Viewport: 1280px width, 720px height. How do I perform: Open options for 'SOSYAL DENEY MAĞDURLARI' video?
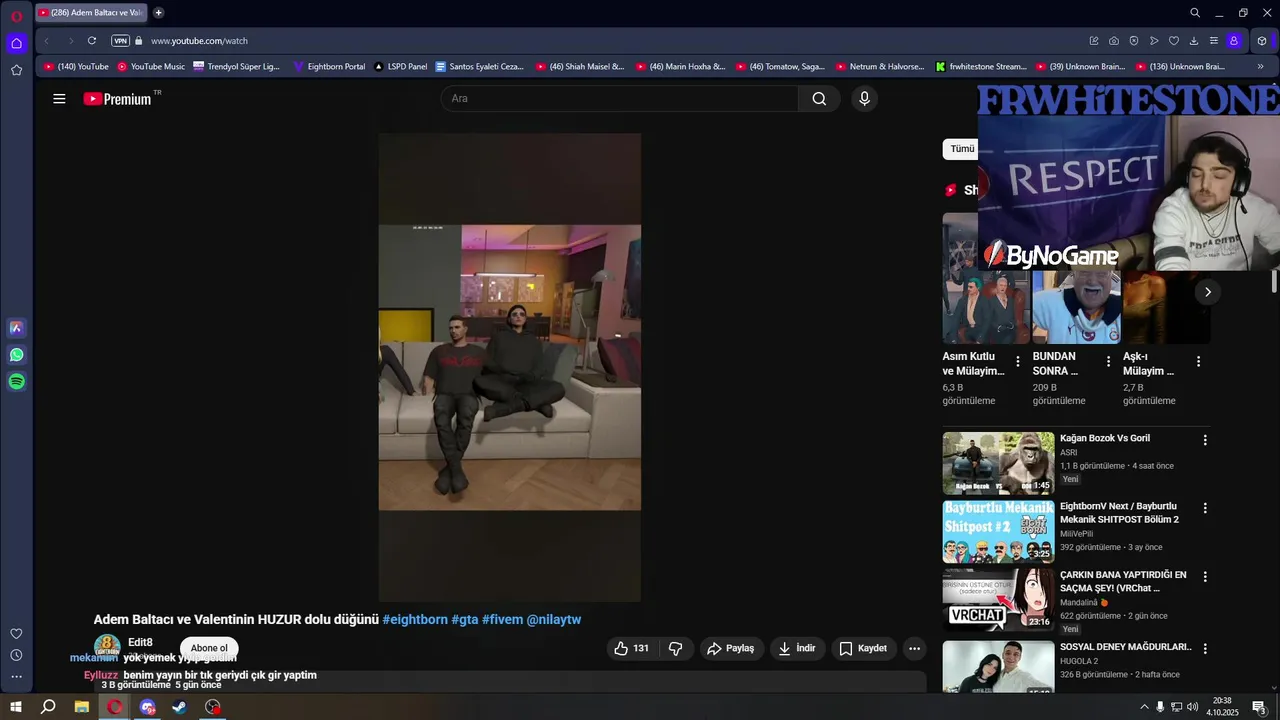click(1205, 648)
